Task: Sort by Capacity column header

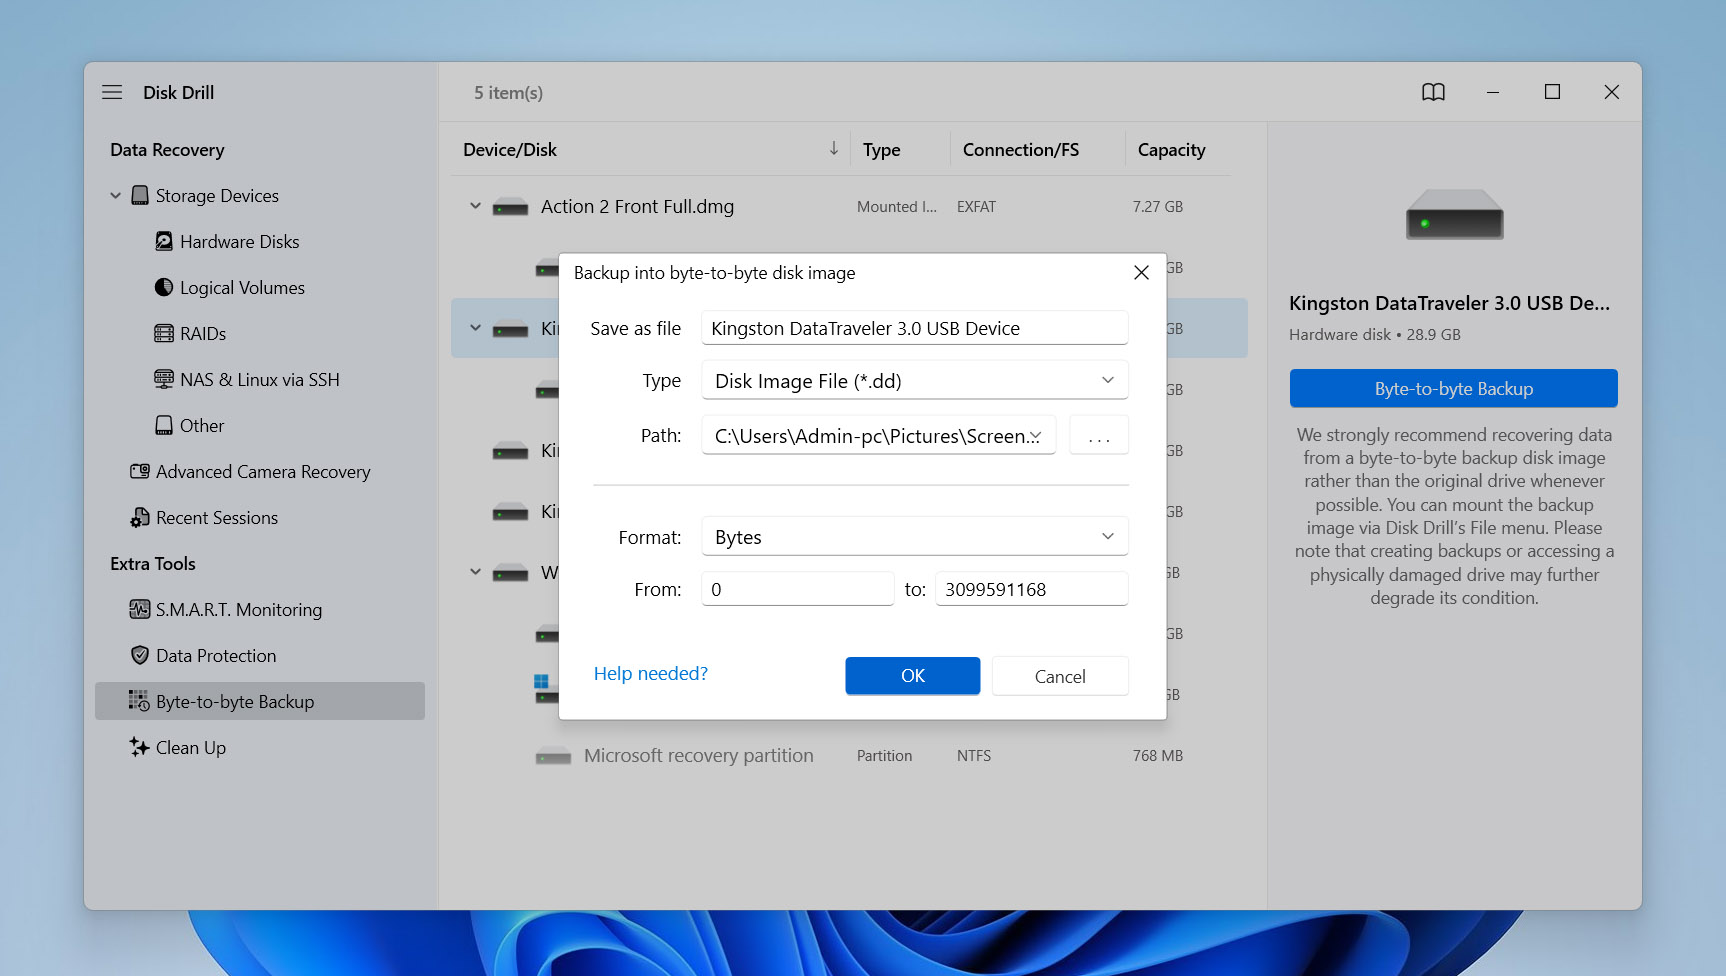Action: click(x=1172, y=149)
